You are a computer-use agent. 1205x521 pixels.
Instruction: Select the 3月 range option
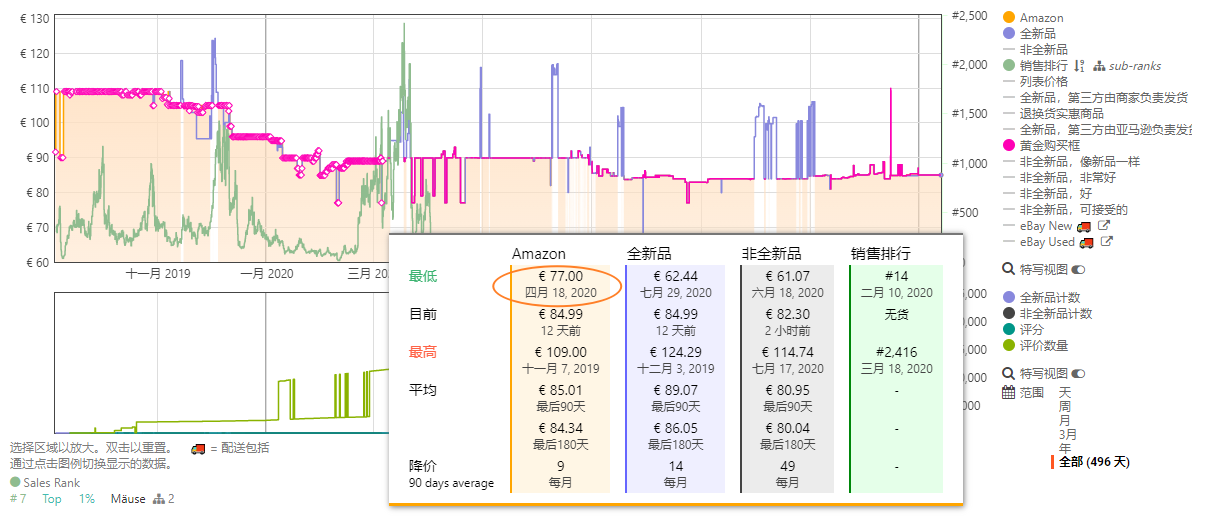(1068, 434)
